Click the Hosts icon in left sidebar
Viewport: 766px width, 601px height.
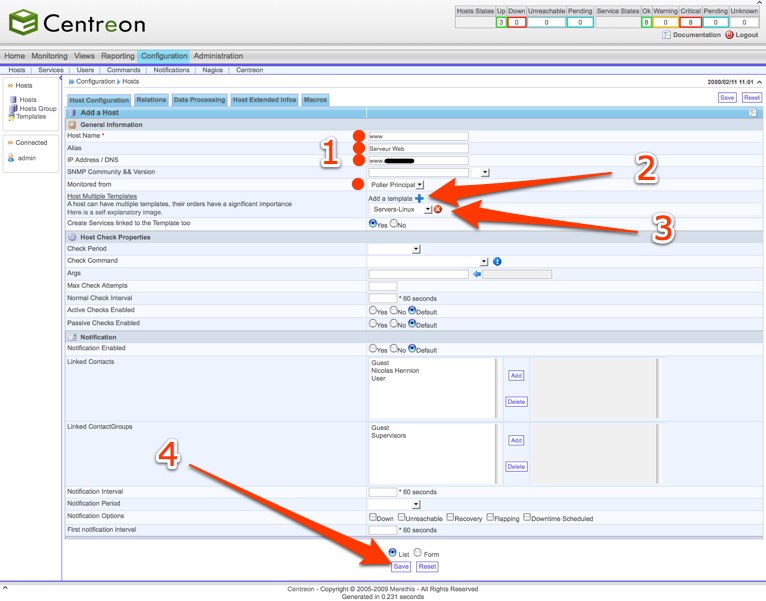[13, 100]
